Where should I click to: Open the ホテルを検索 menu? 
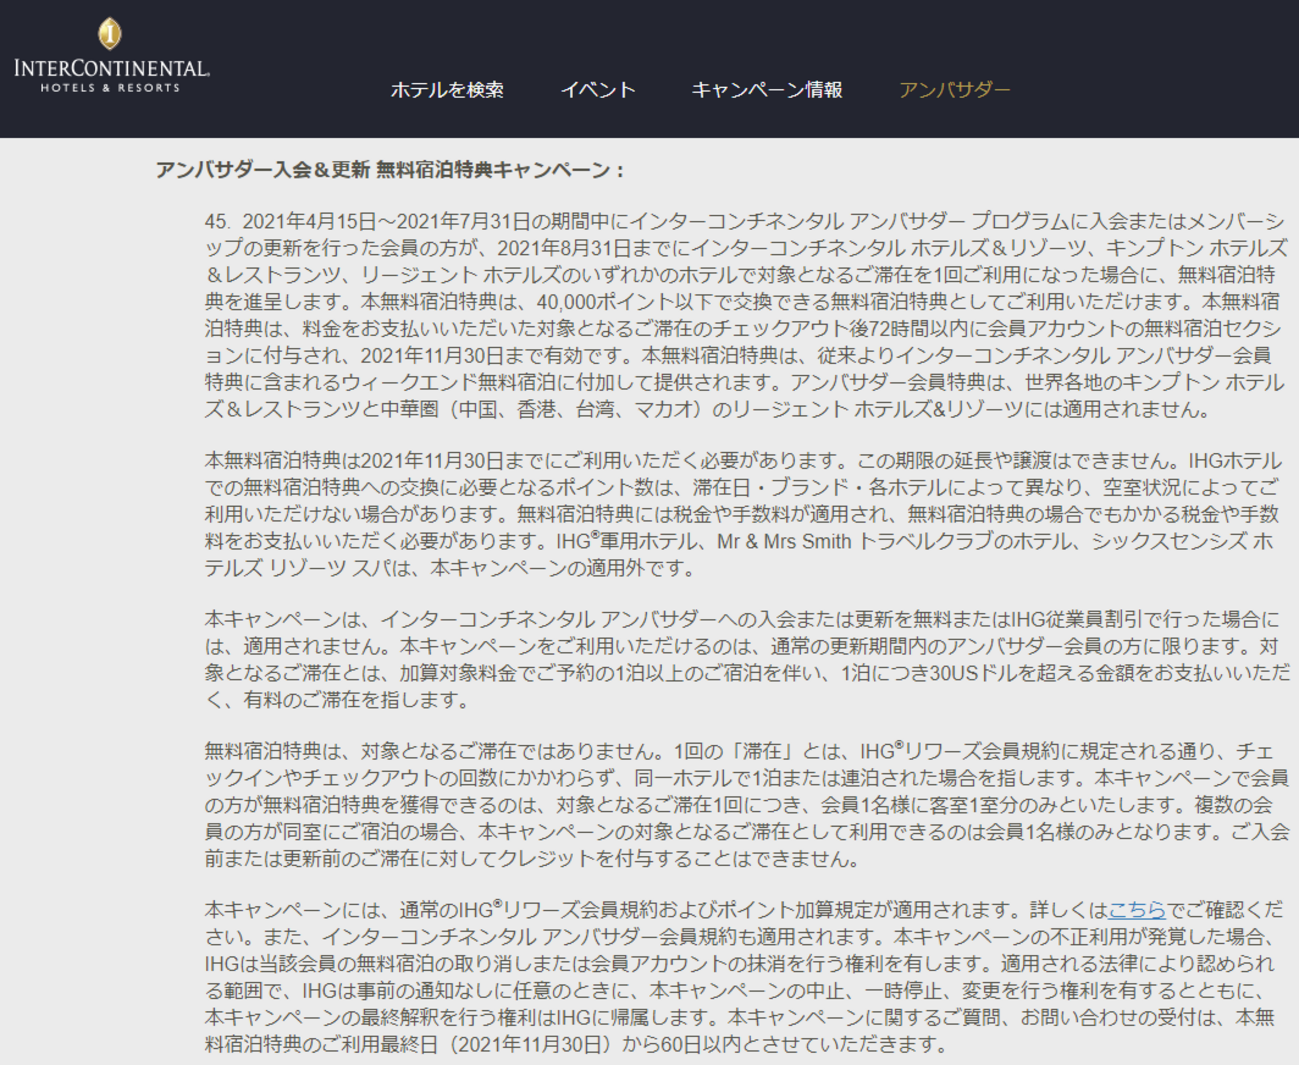click(x=447, y=90)
